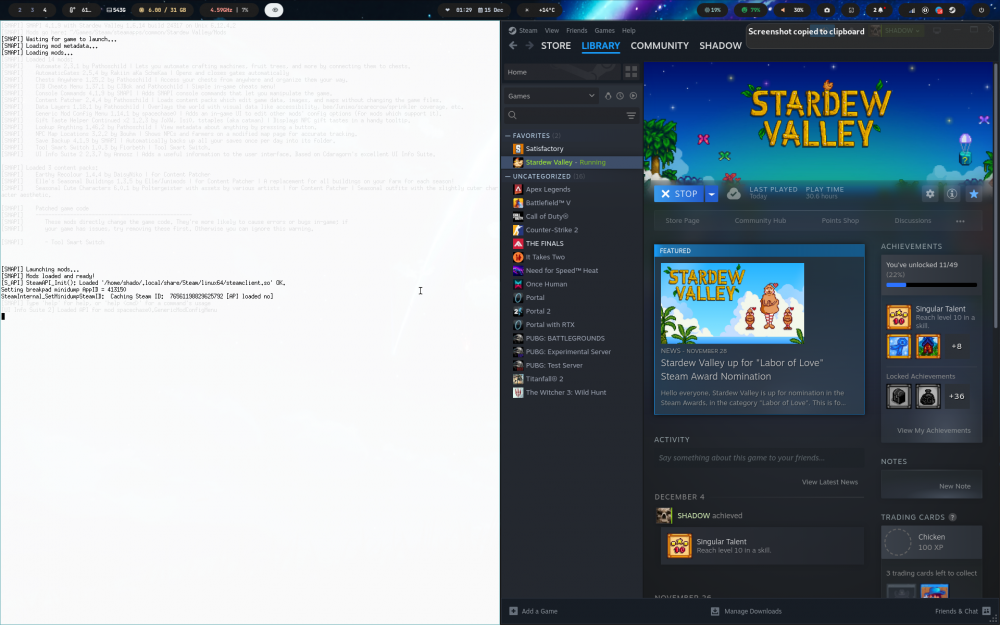
Task: Open Stardew Valley game settings gear
Action: (930, 194)
